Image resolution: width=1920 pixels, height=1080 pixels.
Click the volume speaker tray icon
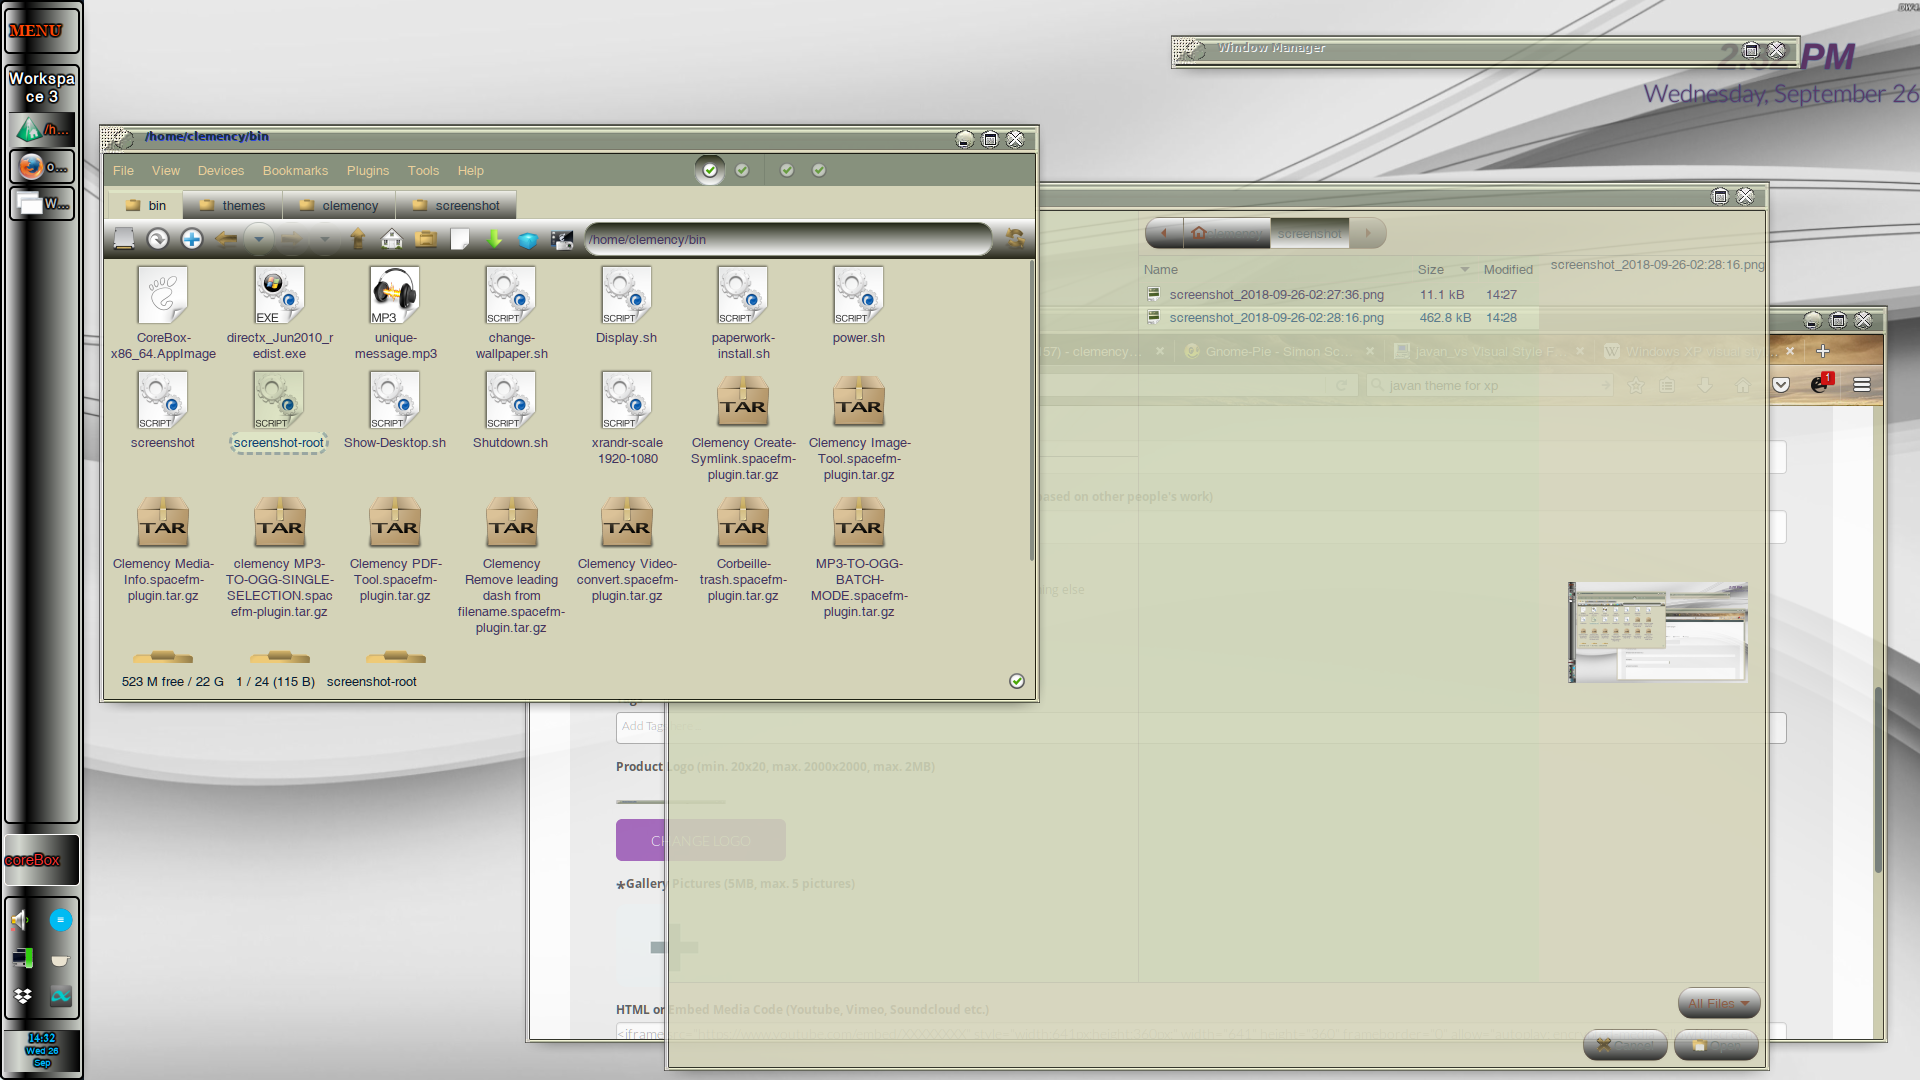(x=21, y=920)
